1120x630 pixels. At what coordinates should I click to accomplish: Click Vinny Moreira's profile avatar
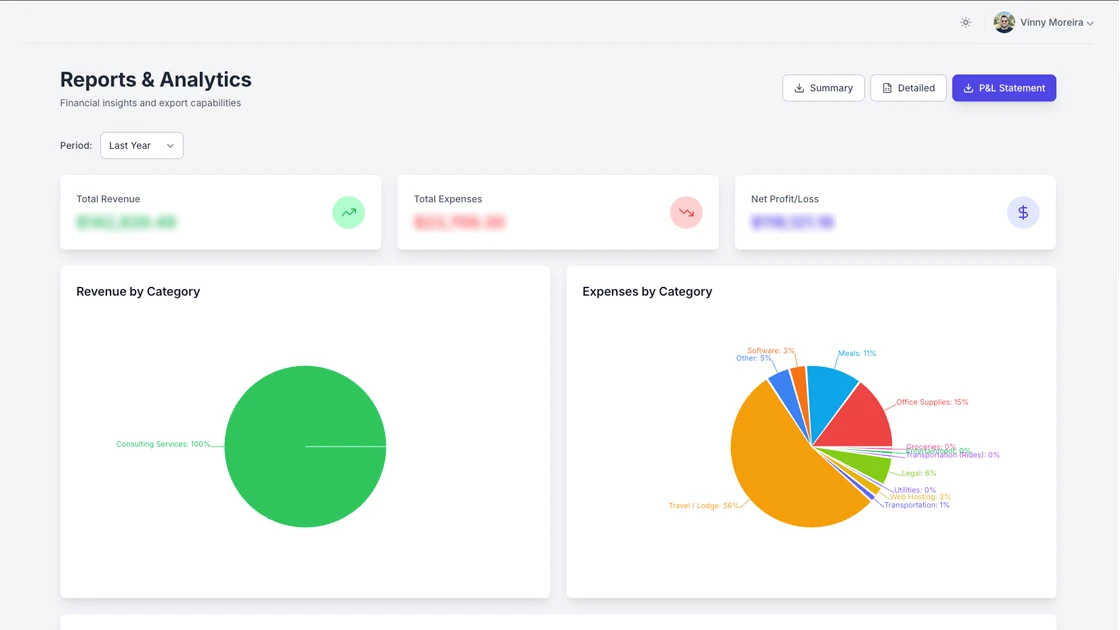click(x=1003, y=21)
